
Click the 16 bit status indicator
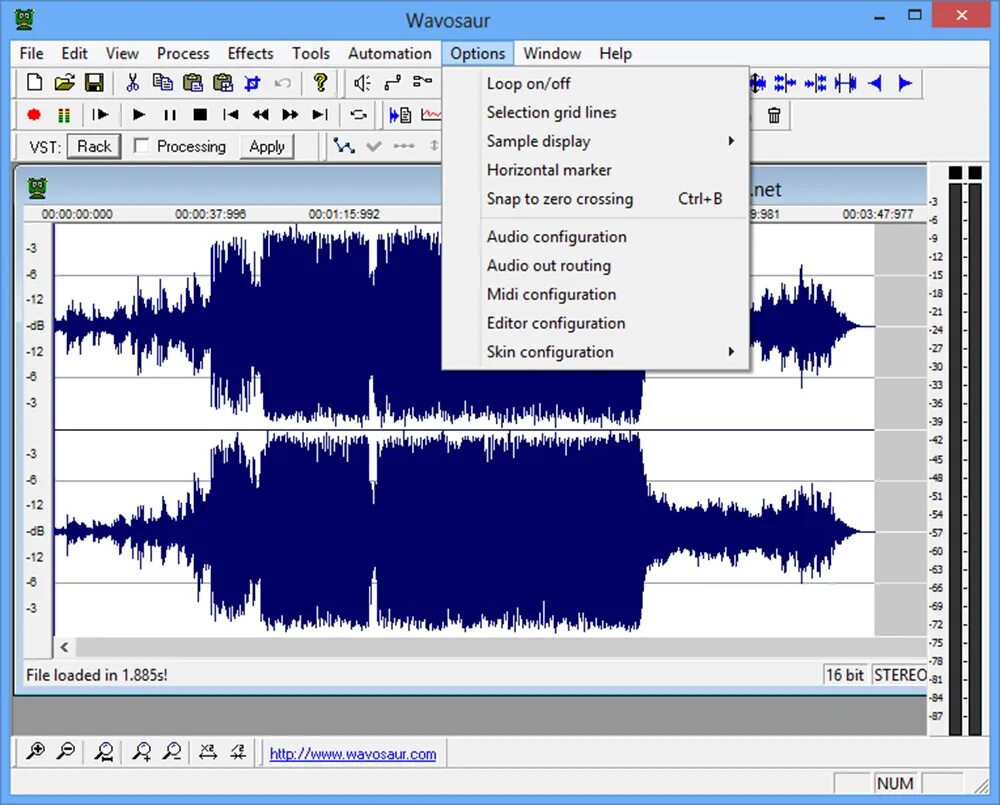coord(845,675)
